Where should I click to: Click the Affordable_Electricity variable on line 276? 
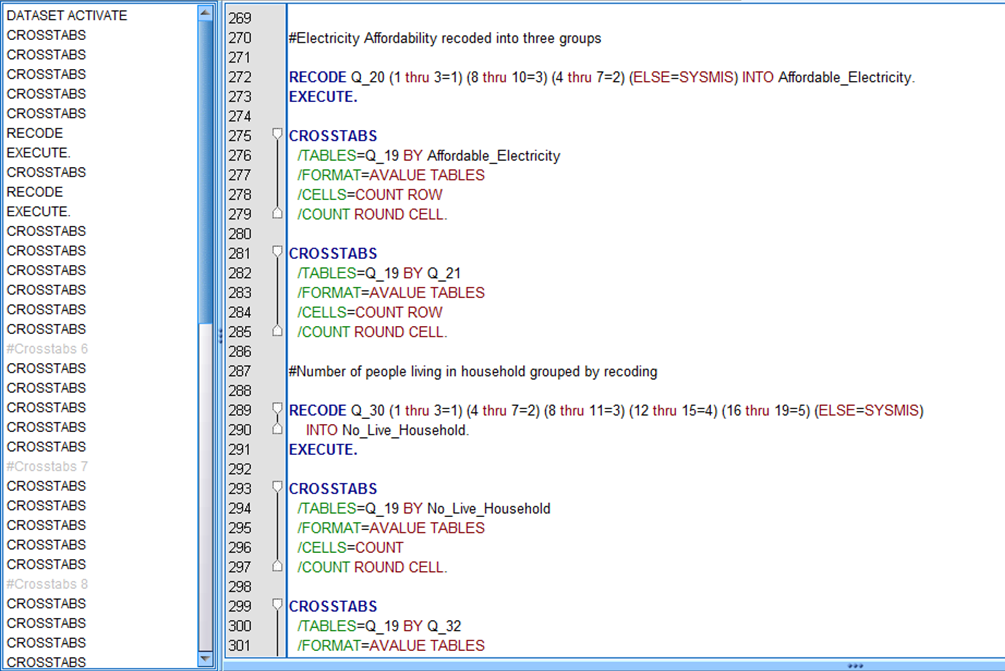pyautogui.click(x=493, y=156)
